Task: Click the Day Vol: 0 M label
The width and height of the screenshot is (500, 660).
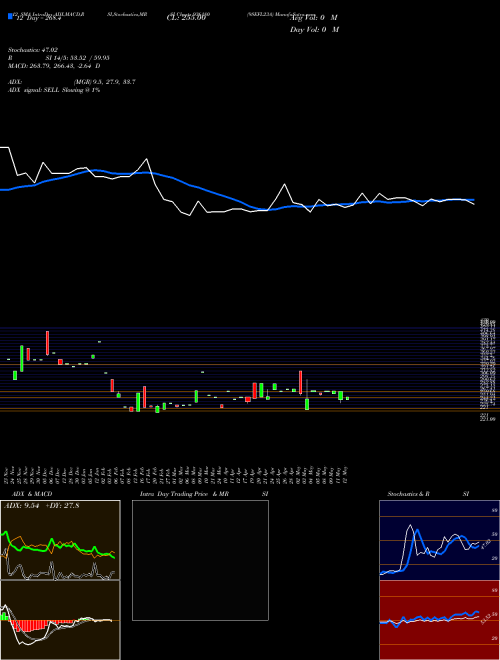Action: 314,29
